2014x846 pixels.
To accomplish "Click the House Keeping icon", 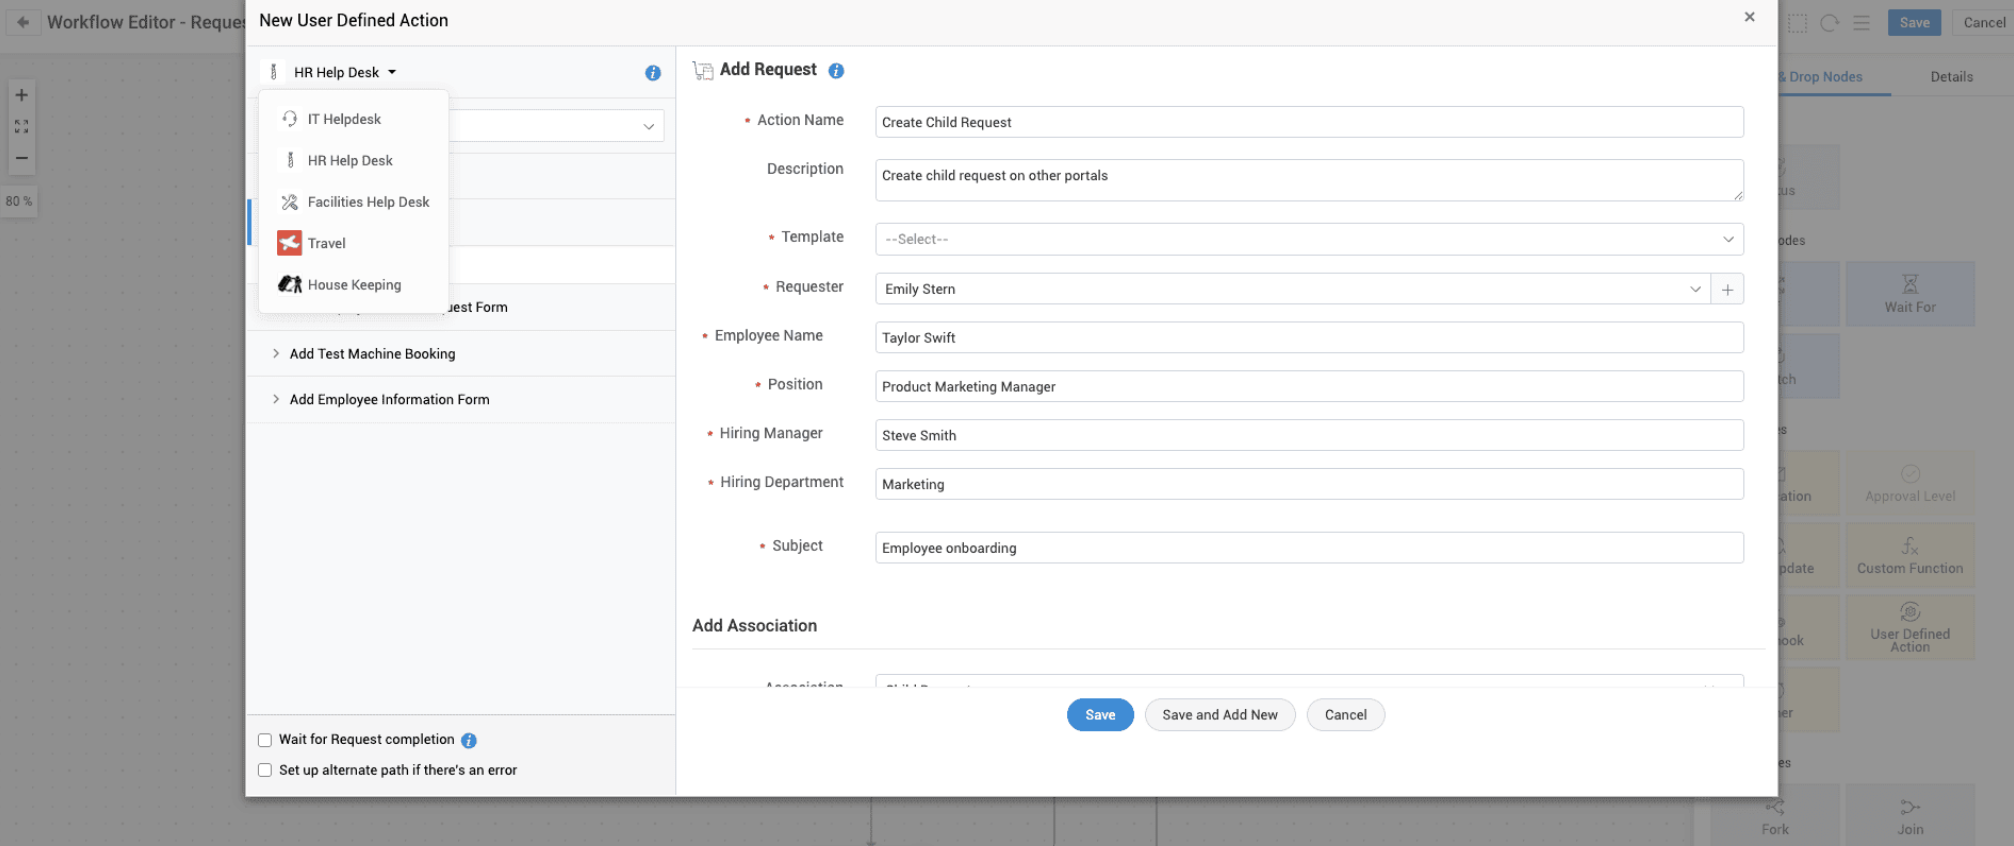I will click(x=290, y=285).
